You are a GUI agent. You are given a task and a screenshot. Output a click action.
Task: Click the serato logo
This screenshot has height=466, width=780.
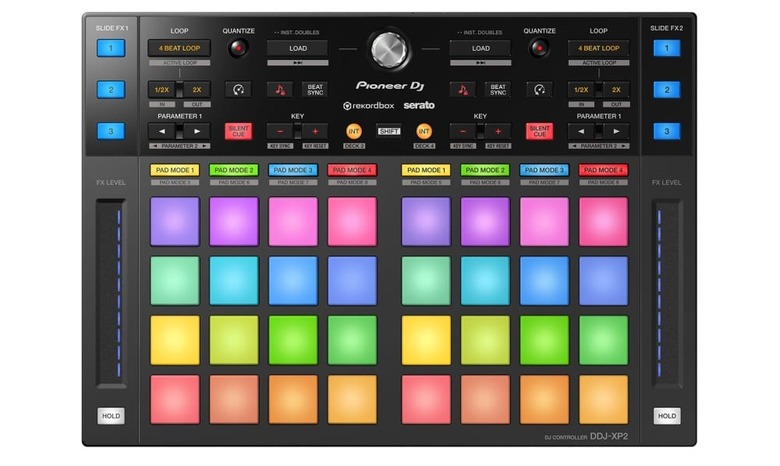coord(419,105)
